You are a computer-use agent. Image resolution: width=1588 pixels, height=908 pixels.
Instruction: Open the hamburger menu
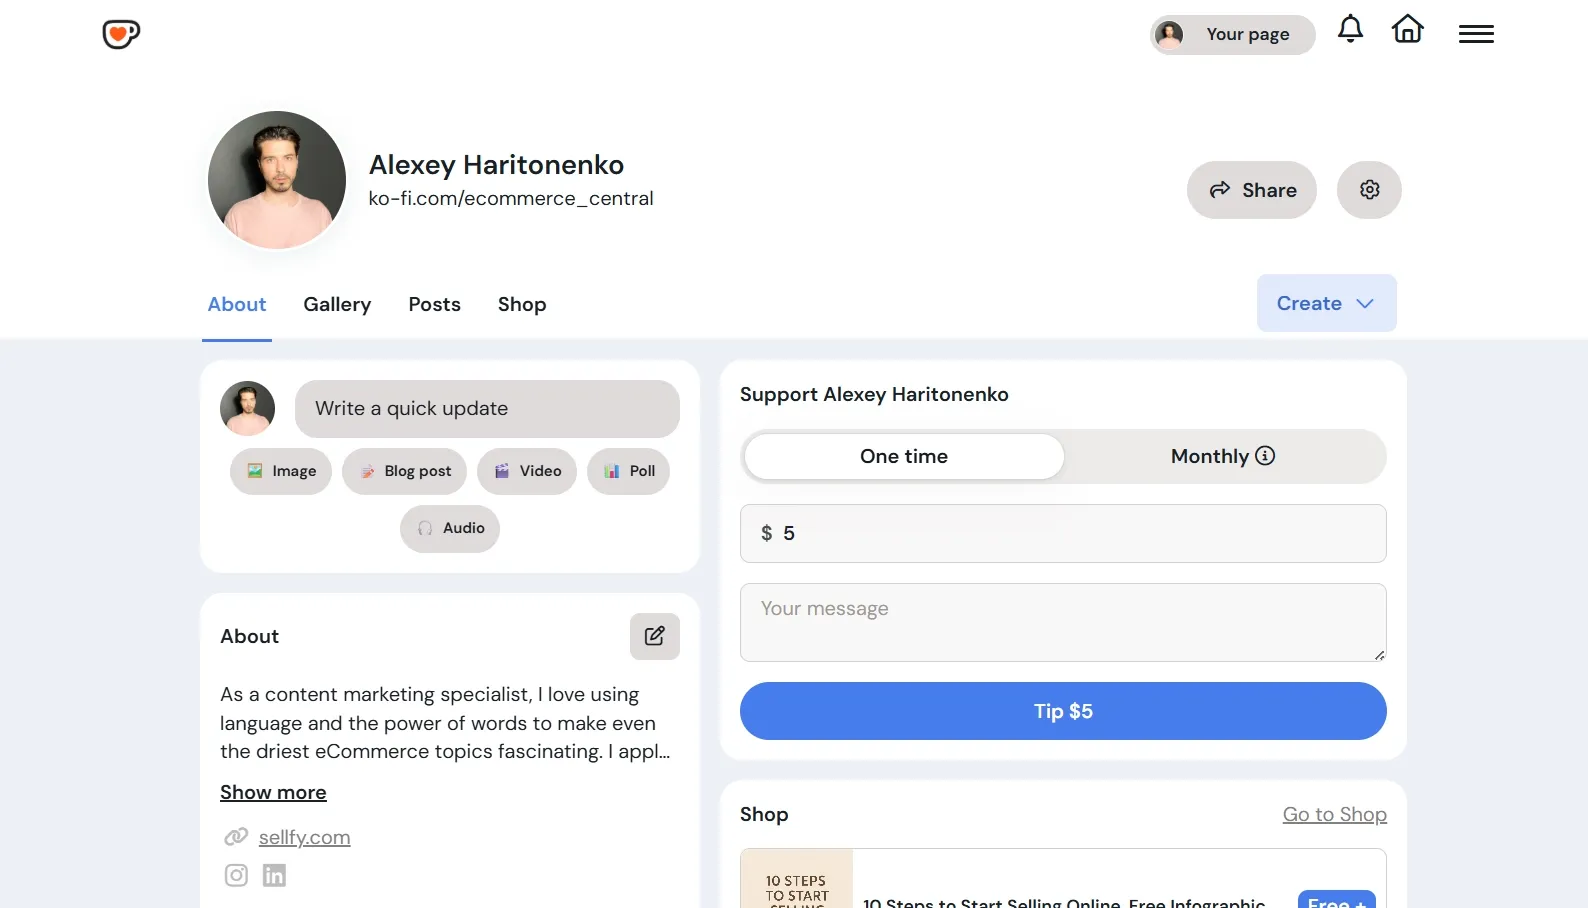click(1476, 34)
